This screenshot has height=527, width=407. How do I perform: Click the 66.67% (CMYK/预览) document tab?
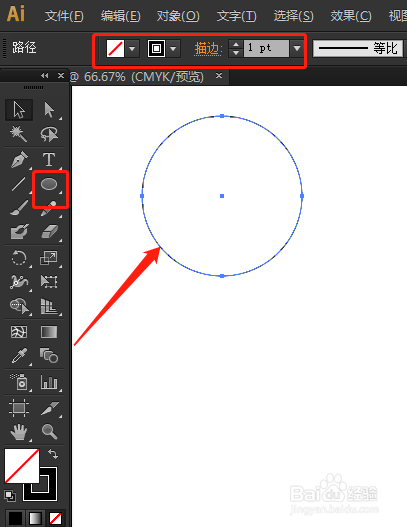144,77
